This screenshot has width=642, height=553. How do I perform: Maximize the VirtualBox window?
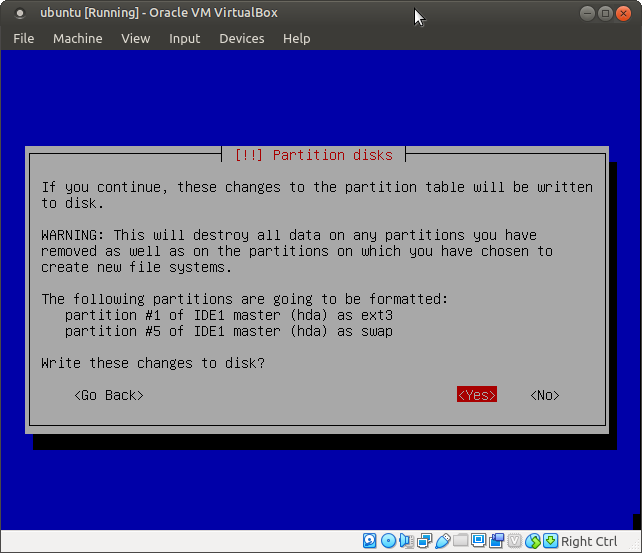[x=605, y=14]
